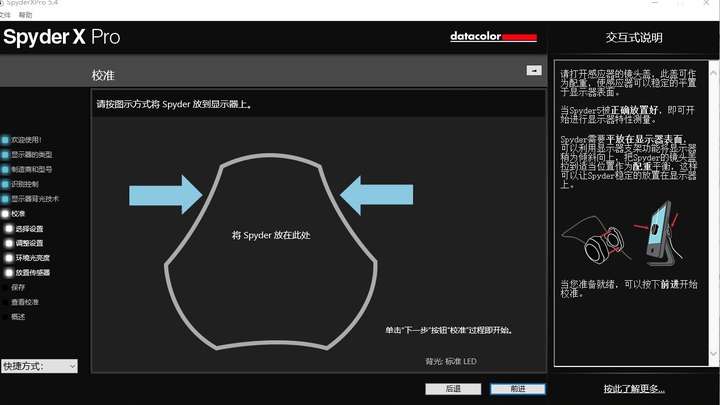This screenshot has width=720, height=405.
Task: Open the 文件 menu
Action: [x=5, y=15]
